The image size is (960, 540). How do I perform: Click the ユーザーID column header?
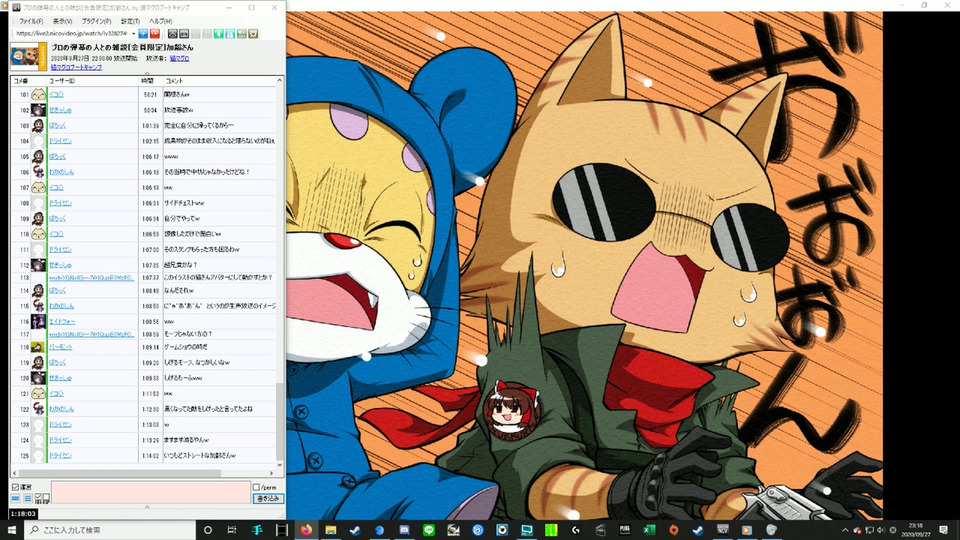tap(61, 81)
